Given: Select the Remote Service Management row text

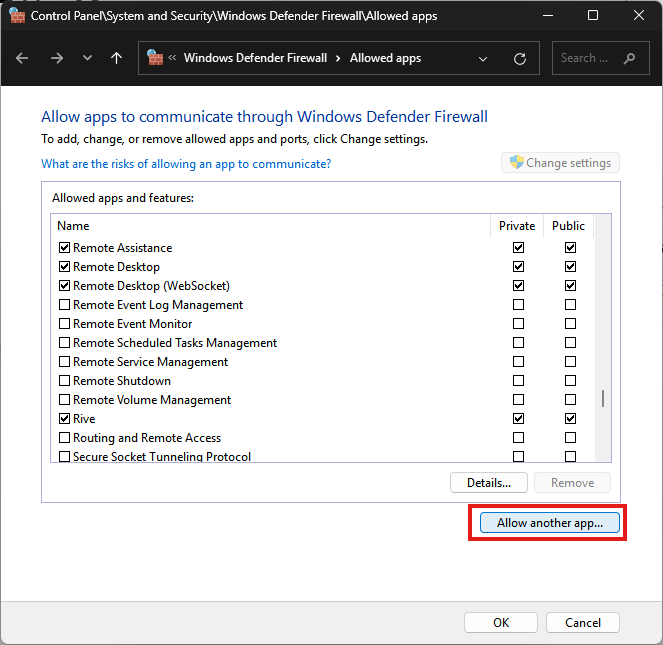Looking at the screenshot, I should coord(151,362).
